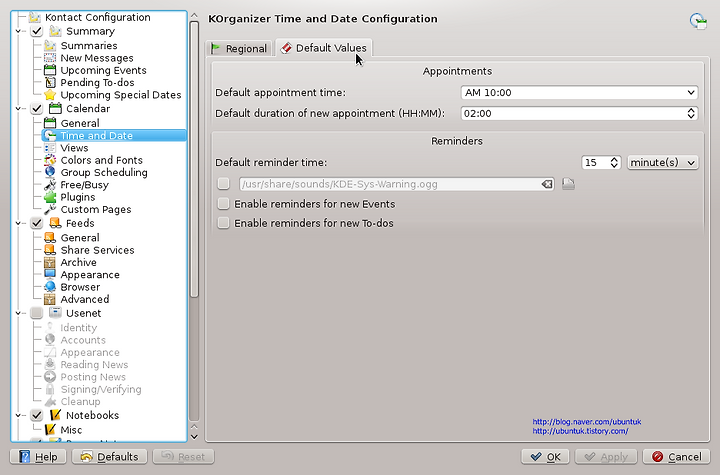
Task: Collapse the Calendar tree branch
Action: point(18,109)
